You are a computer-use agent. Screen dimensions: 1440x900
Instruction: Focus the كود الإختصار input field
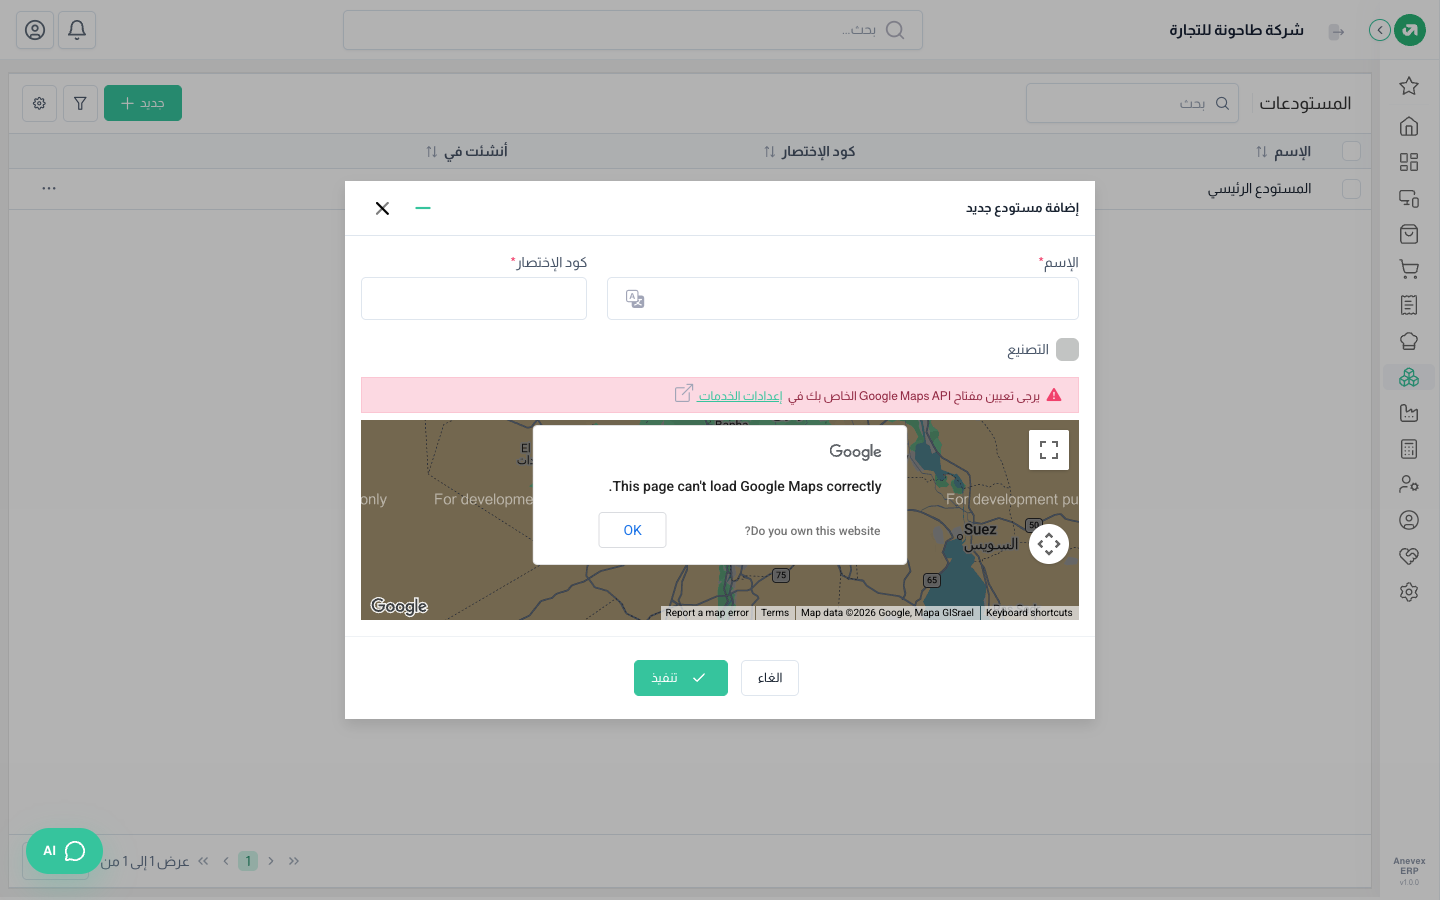point(474,299)
